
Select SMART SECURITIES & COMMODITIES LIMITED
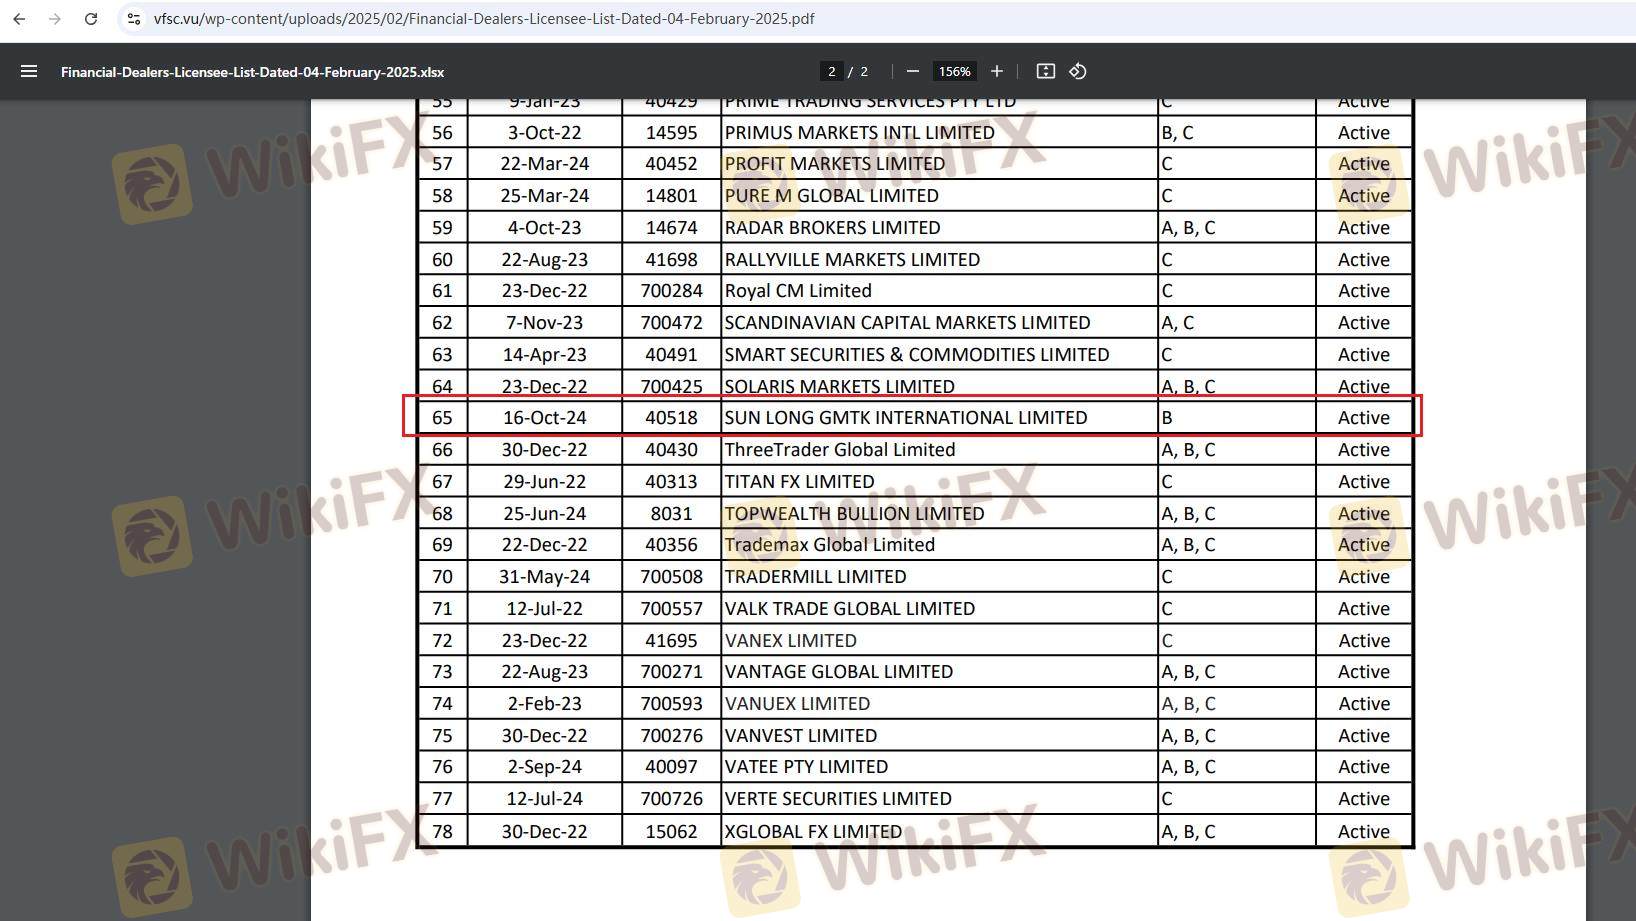click(x=917, y=355)
